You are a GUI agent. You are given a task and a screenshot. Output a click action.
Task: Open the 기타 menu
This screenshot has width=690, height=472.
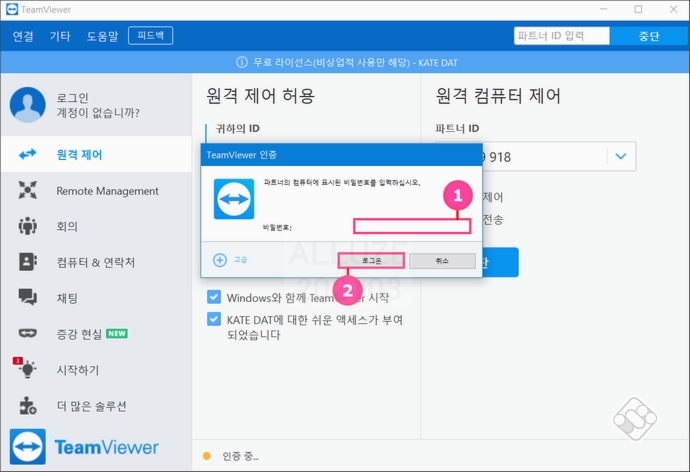(60, 36)
